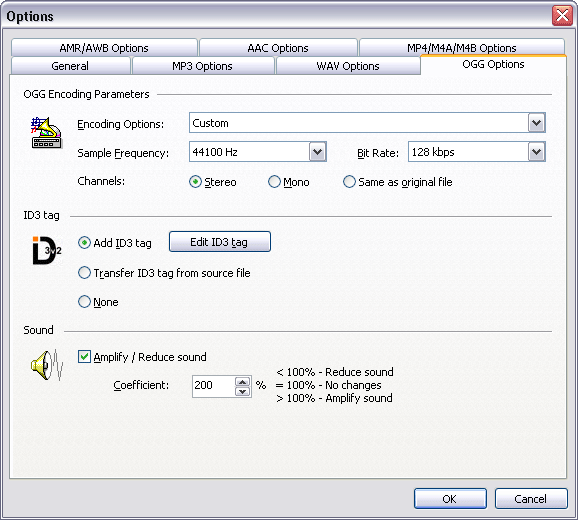Click the ID3v2 tag logo icon
This screenshot has height=520, width=578.
point(47,251)
